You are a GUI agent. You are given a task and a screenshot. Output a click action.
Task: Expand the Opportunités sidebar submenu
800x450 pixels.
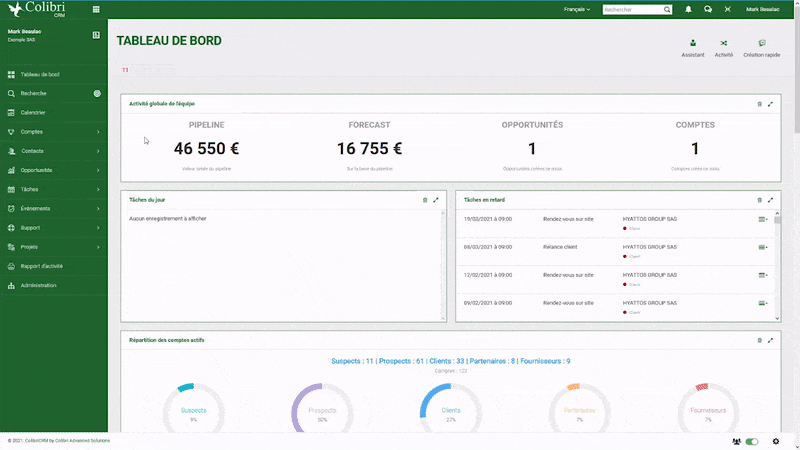[x=98, y=170]
